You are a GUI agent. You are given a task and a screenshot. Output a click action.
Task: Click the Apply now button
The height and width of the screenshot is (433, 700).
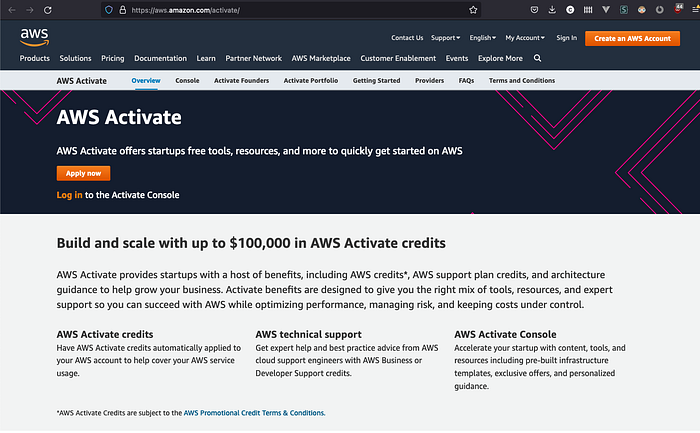(x=83, y=173)
